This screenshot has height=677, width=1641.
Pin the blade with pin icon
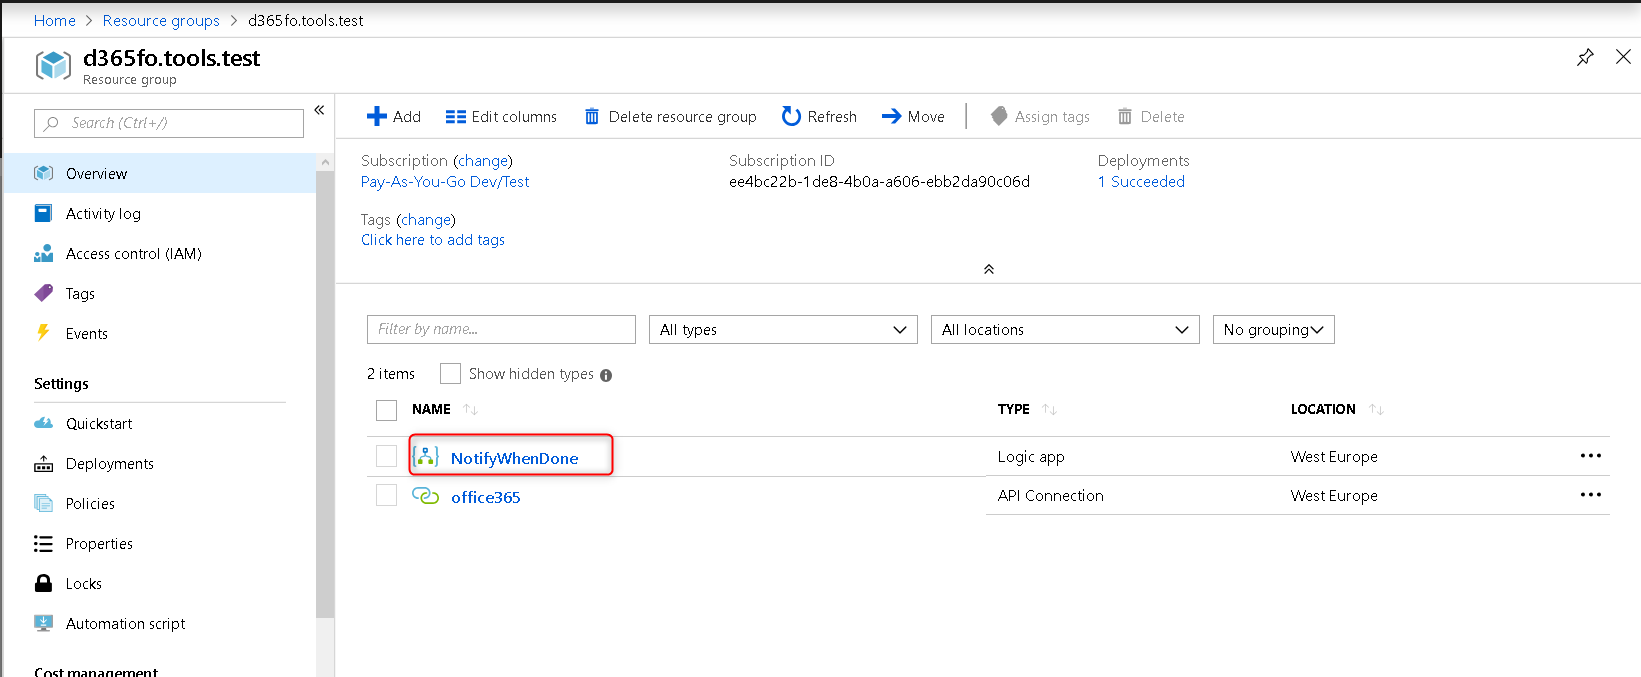coord(1585,57)
